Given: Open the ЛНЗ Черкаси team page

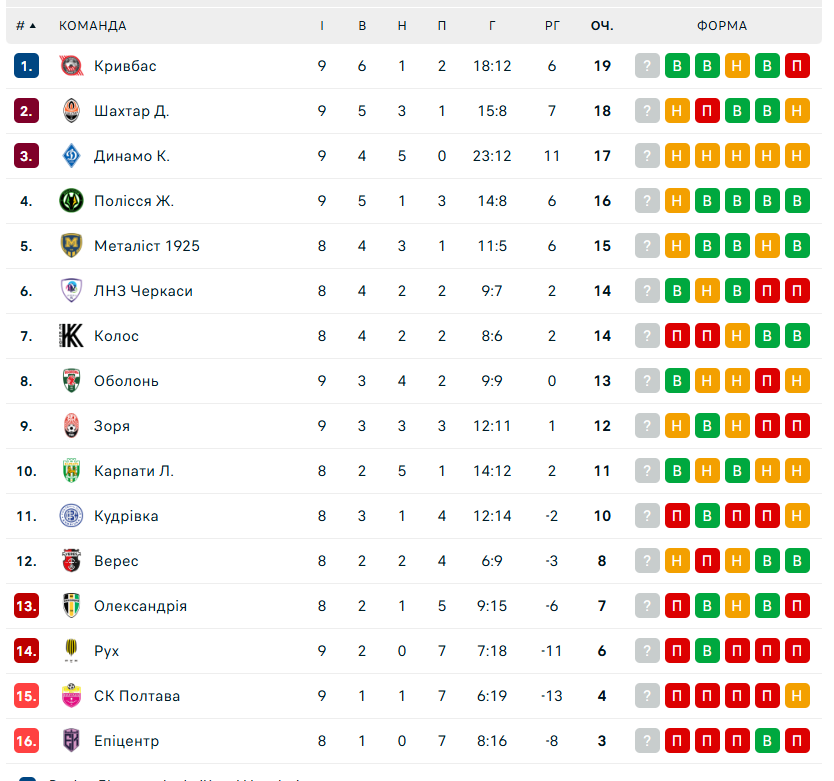Looking at the screenshot, I should [x=143, y=291].
